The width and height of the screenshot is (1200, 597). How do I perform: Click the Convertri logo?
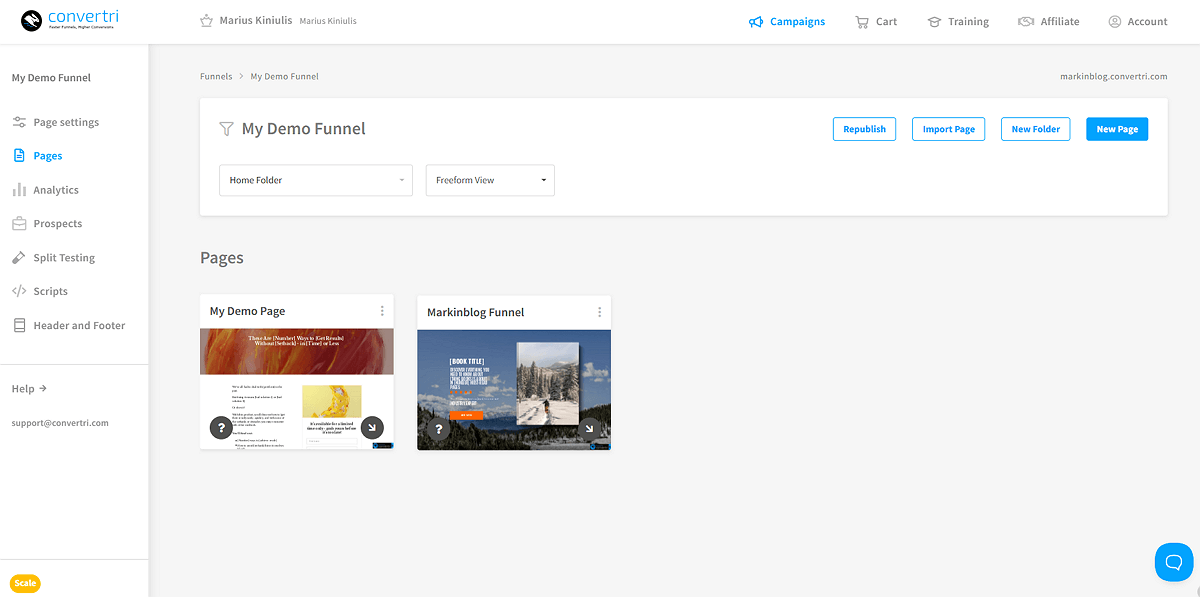(x=69, y=20)
